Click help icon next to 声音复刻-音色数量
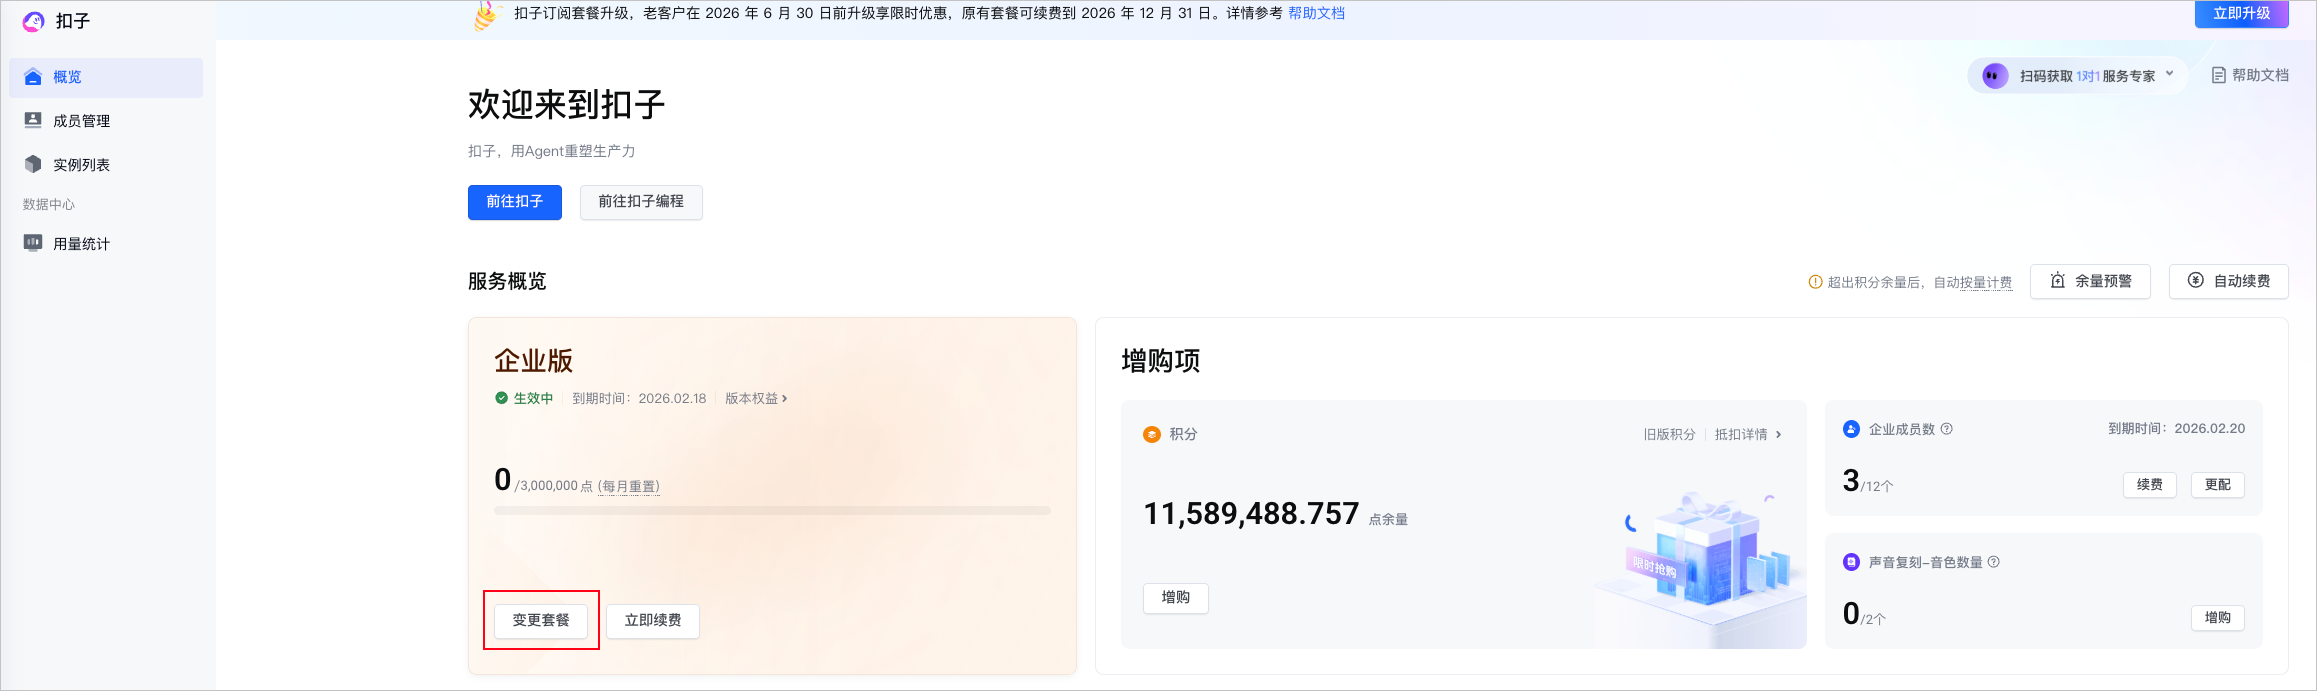This screenshot has height=691, width=2317. pos(1993,562)
